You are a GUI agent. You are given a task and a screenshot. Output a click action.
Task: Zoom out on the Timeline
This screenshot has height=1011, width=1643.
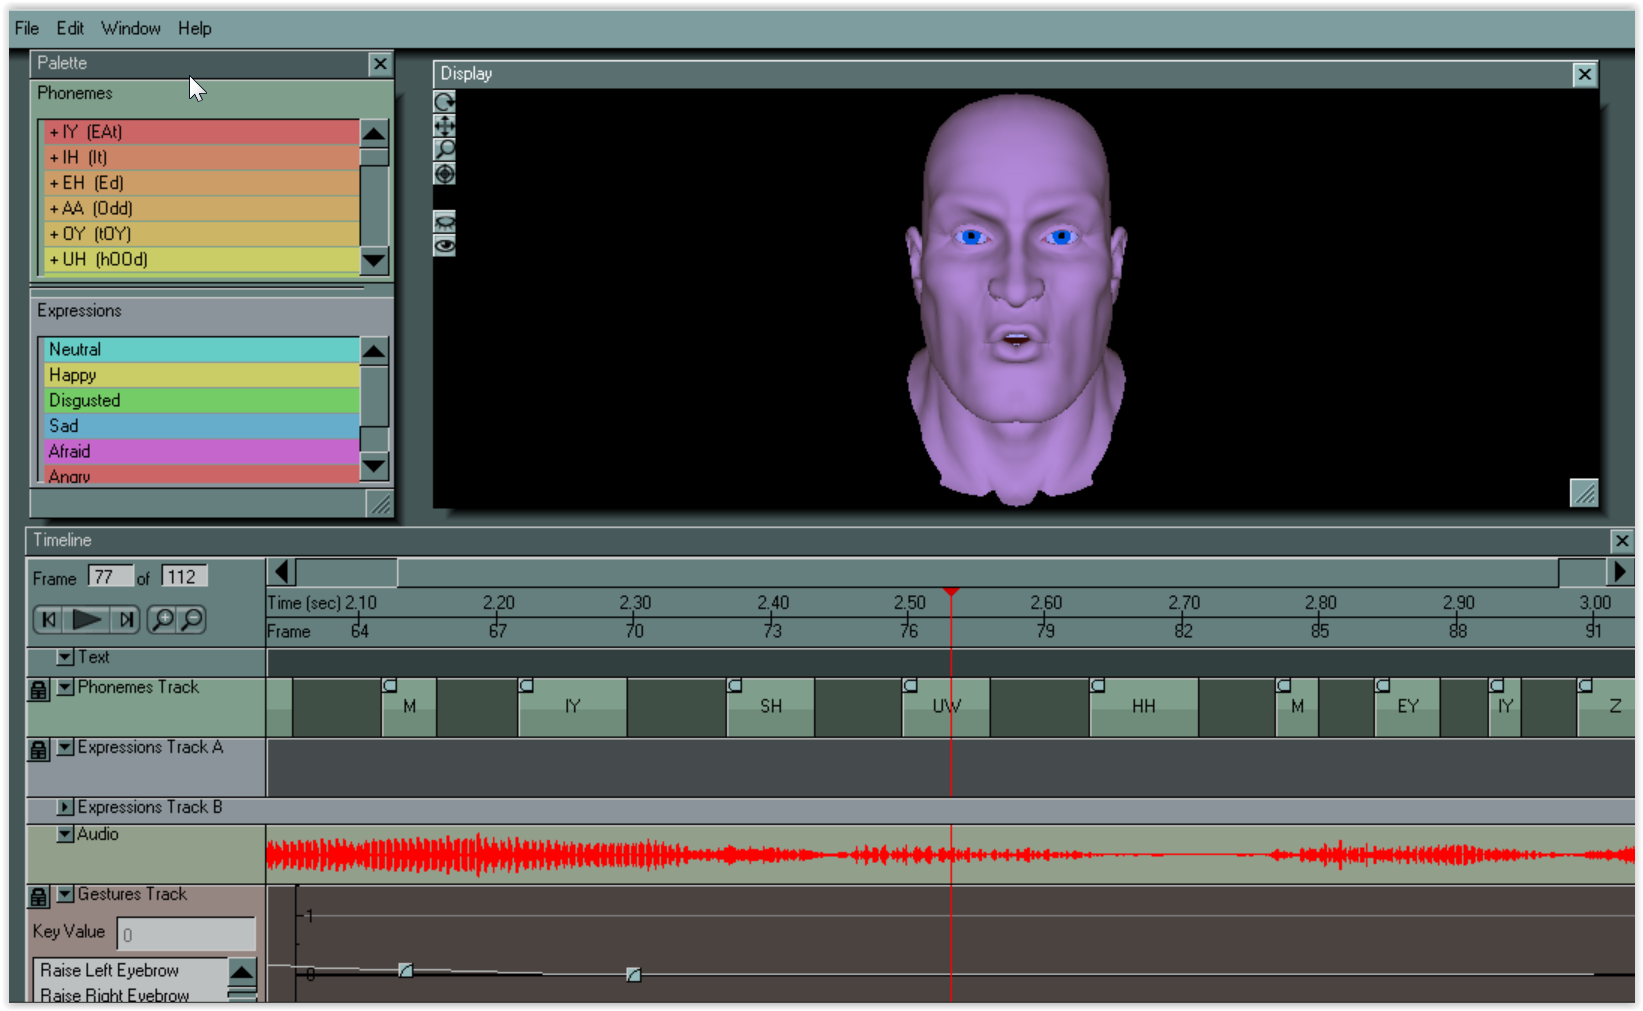pyautogui.click(x=191, y=620)
